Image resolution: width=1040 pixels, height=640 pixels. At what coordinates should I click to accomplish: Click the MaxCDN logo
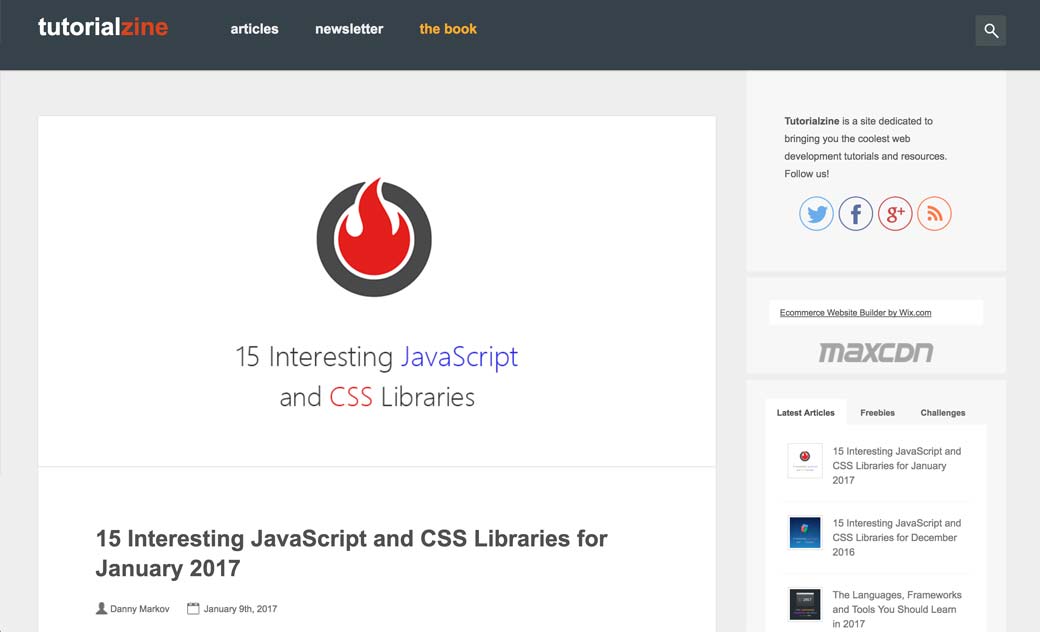coord(875,352)
